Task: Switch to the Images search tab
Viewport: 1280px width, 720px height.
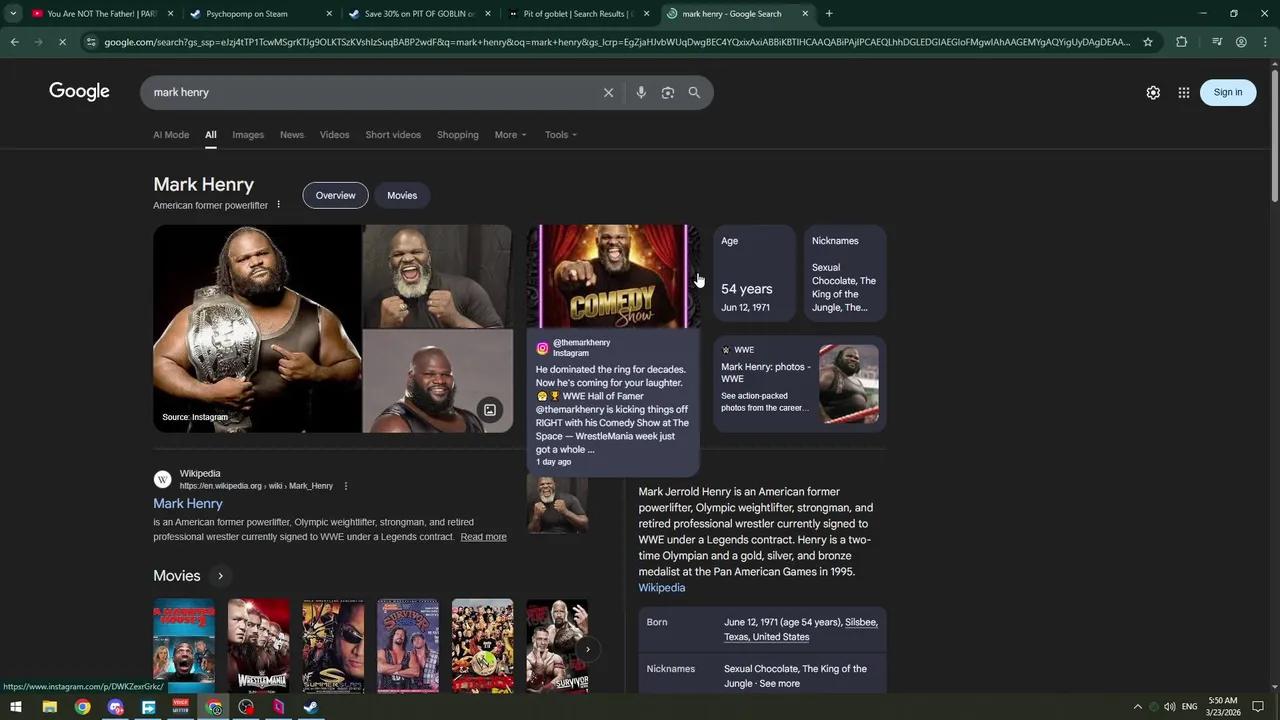Action: [x=248, y=135]
